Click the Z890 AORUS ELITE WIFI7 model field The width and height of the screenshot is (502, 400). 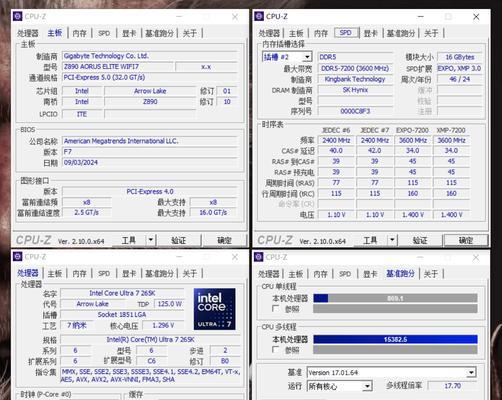pos(117,67)
